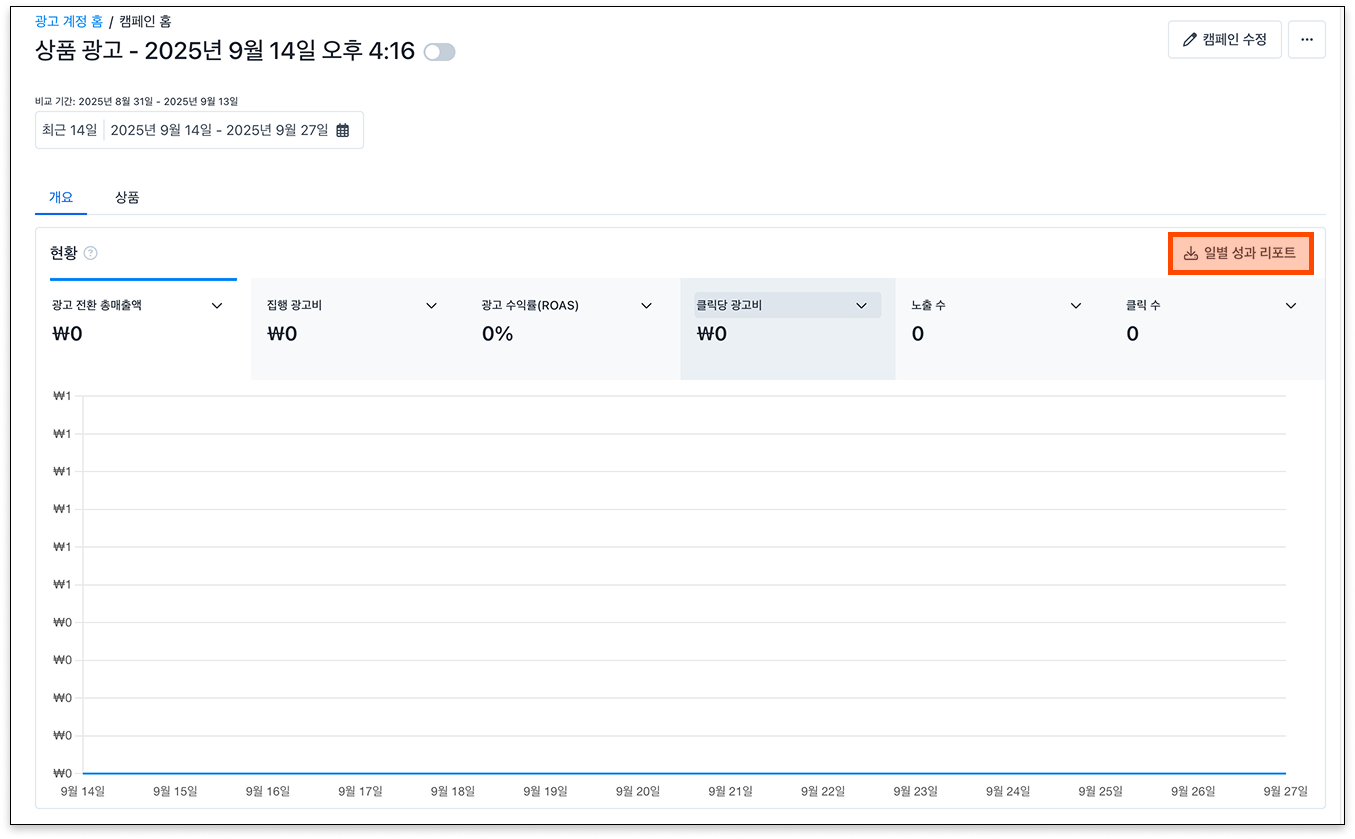Viewport: 1355px width, 839px height.
Task: Open the 광고 수익률(ROAS) dropdown chevron
Action: click(647, 306)
